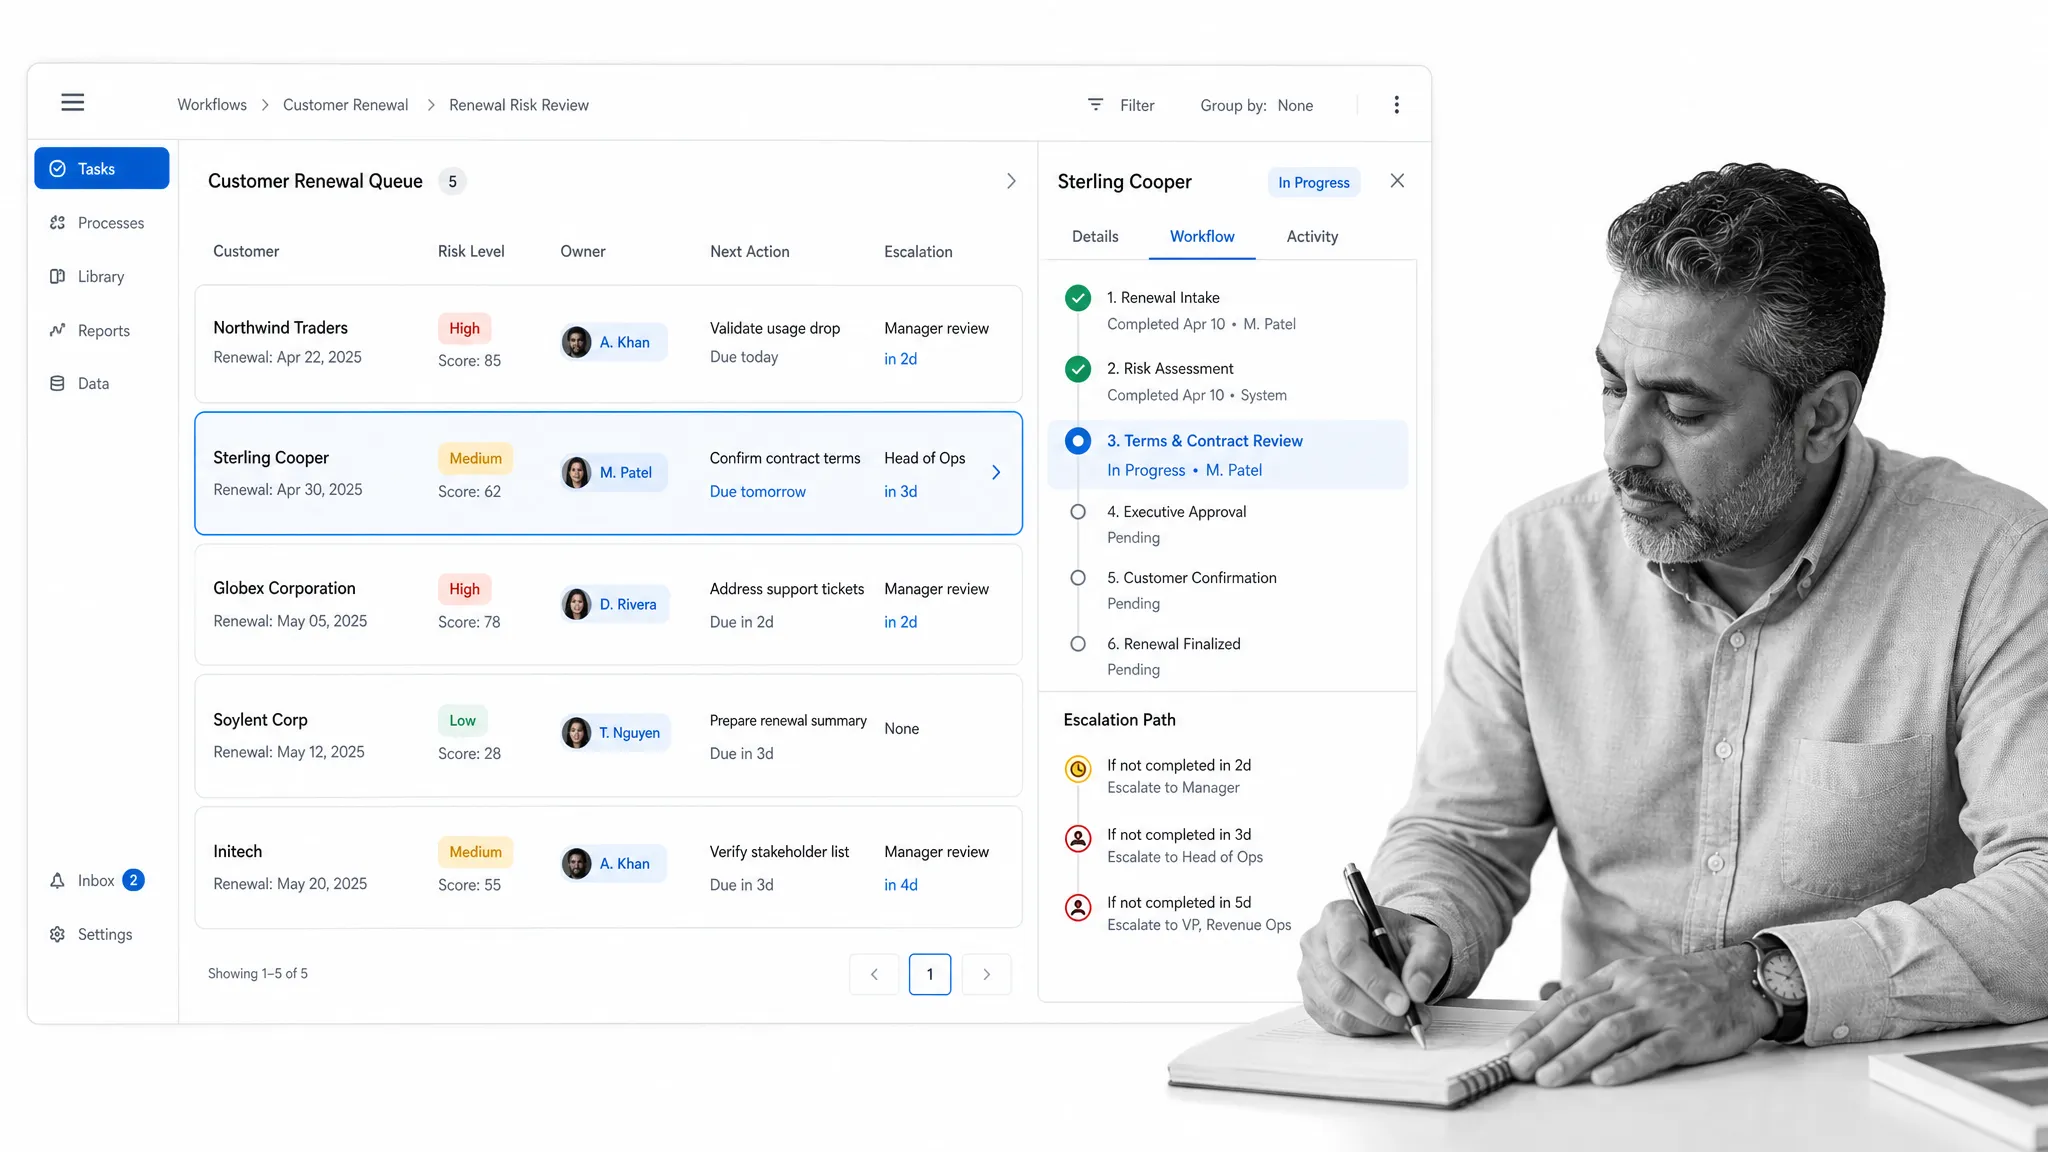
Task: Click M. Patel avatar in Sterling Cooper row
Action: tap(576, 472)
